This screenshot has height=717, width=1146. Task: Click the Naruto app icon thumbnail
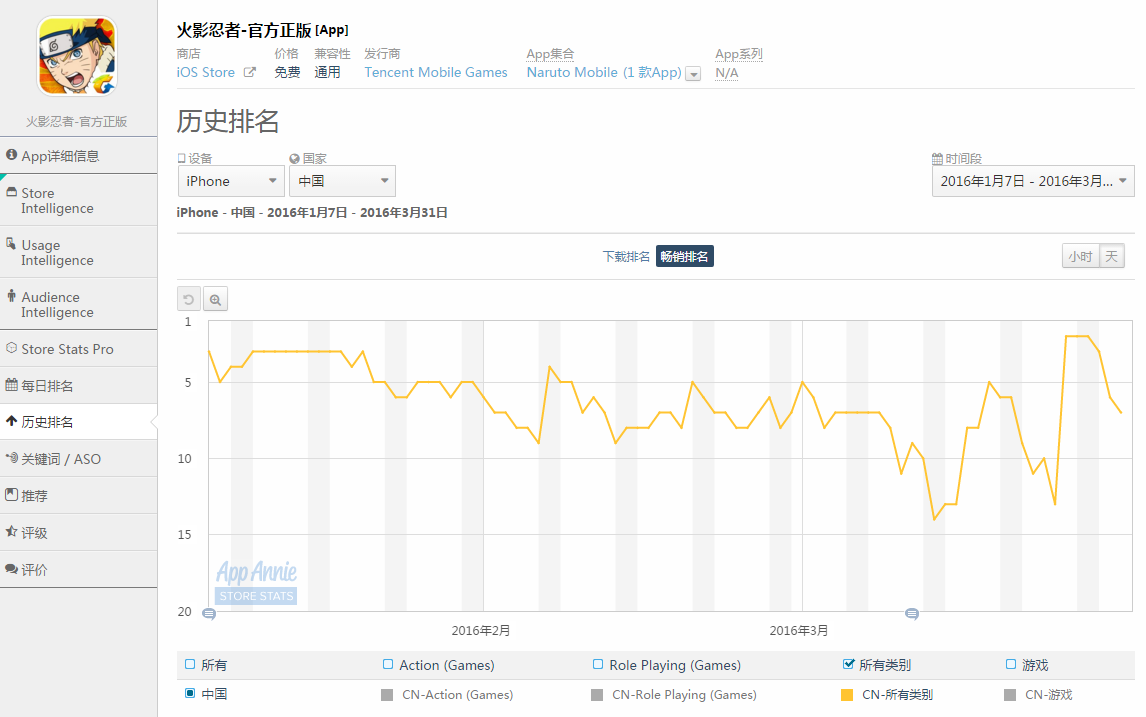(77, 56)
